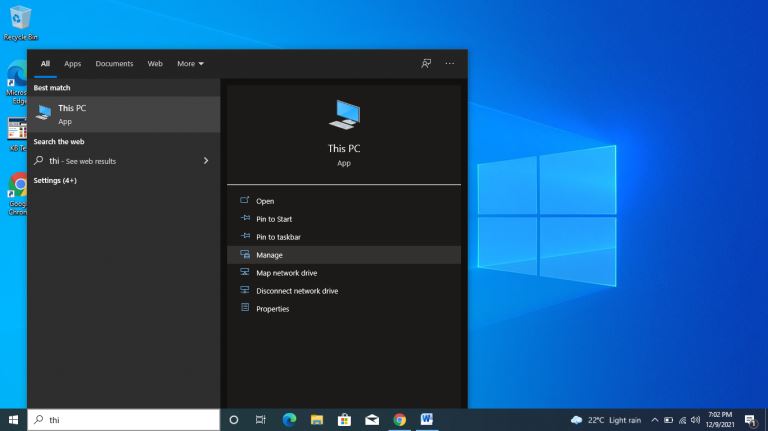Expand the 'thi - See web results' arrow

pyautogui.click(x=206, y=161)
